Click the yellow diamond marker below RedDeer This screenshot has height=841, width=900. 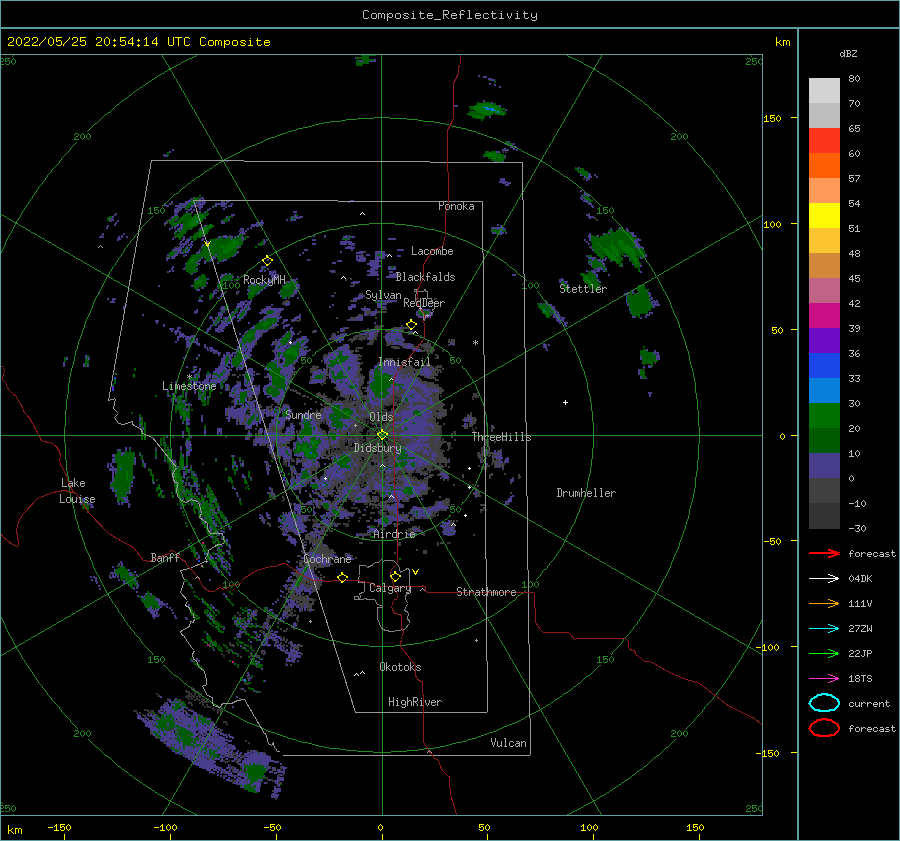[412, 325]
